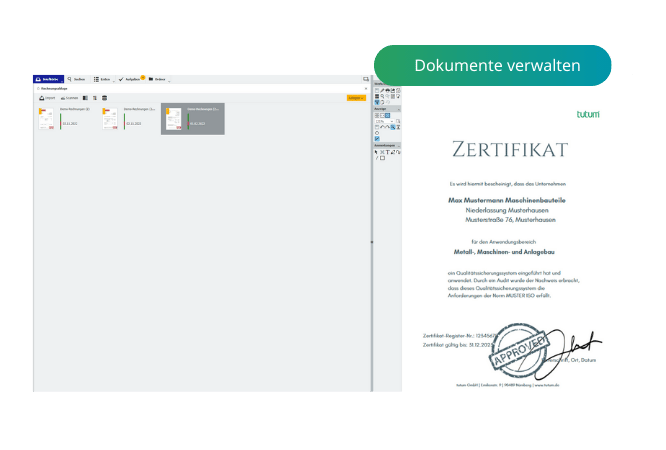Click the magnifier search icon in the viewer toolbar
The image size is (666, 450).
click(382, 96)
